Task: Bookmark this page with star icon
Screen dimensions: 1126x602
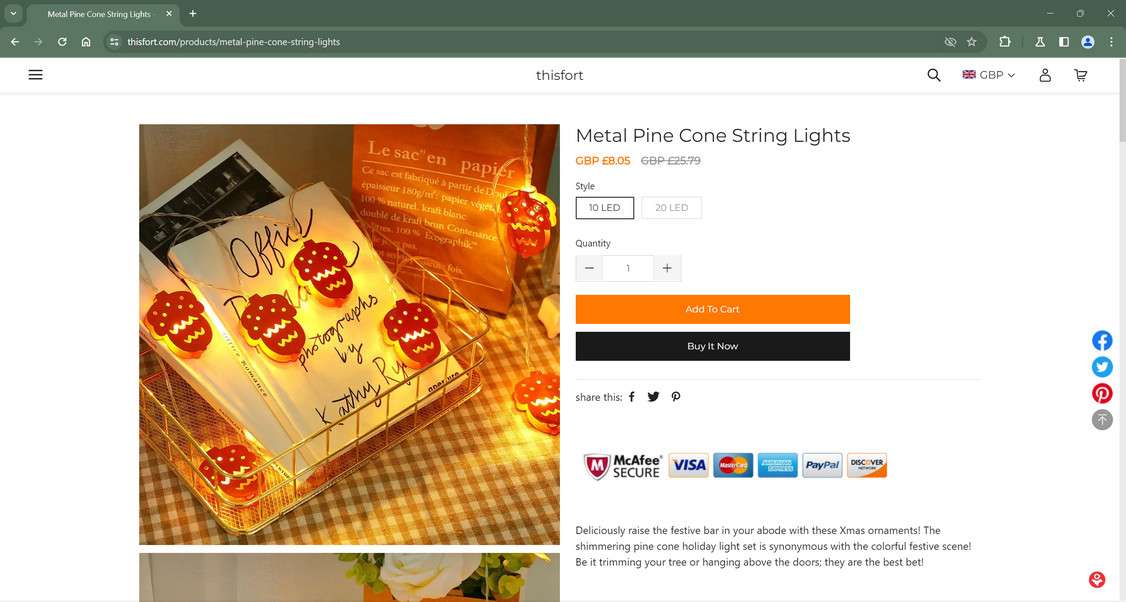Action: (972, 42)
